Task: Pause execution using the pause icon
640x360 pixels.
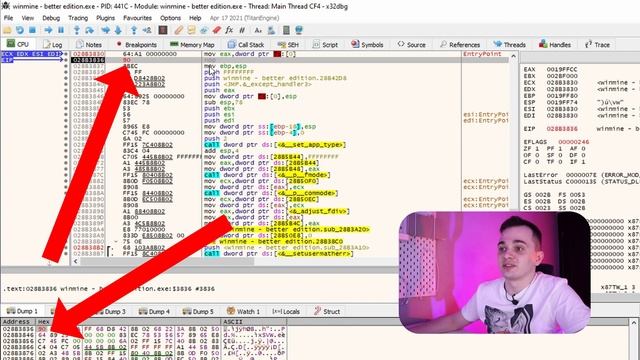Action: coord(61,30)
